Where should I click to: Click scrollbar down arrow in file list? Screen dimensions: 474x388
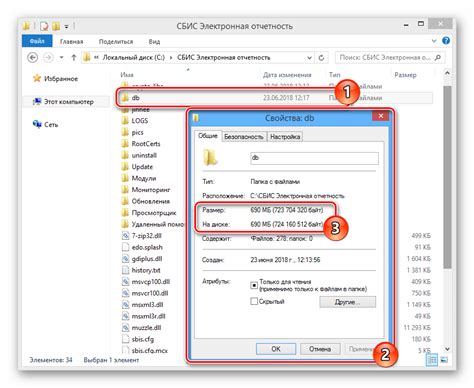[x=447, y=349]
